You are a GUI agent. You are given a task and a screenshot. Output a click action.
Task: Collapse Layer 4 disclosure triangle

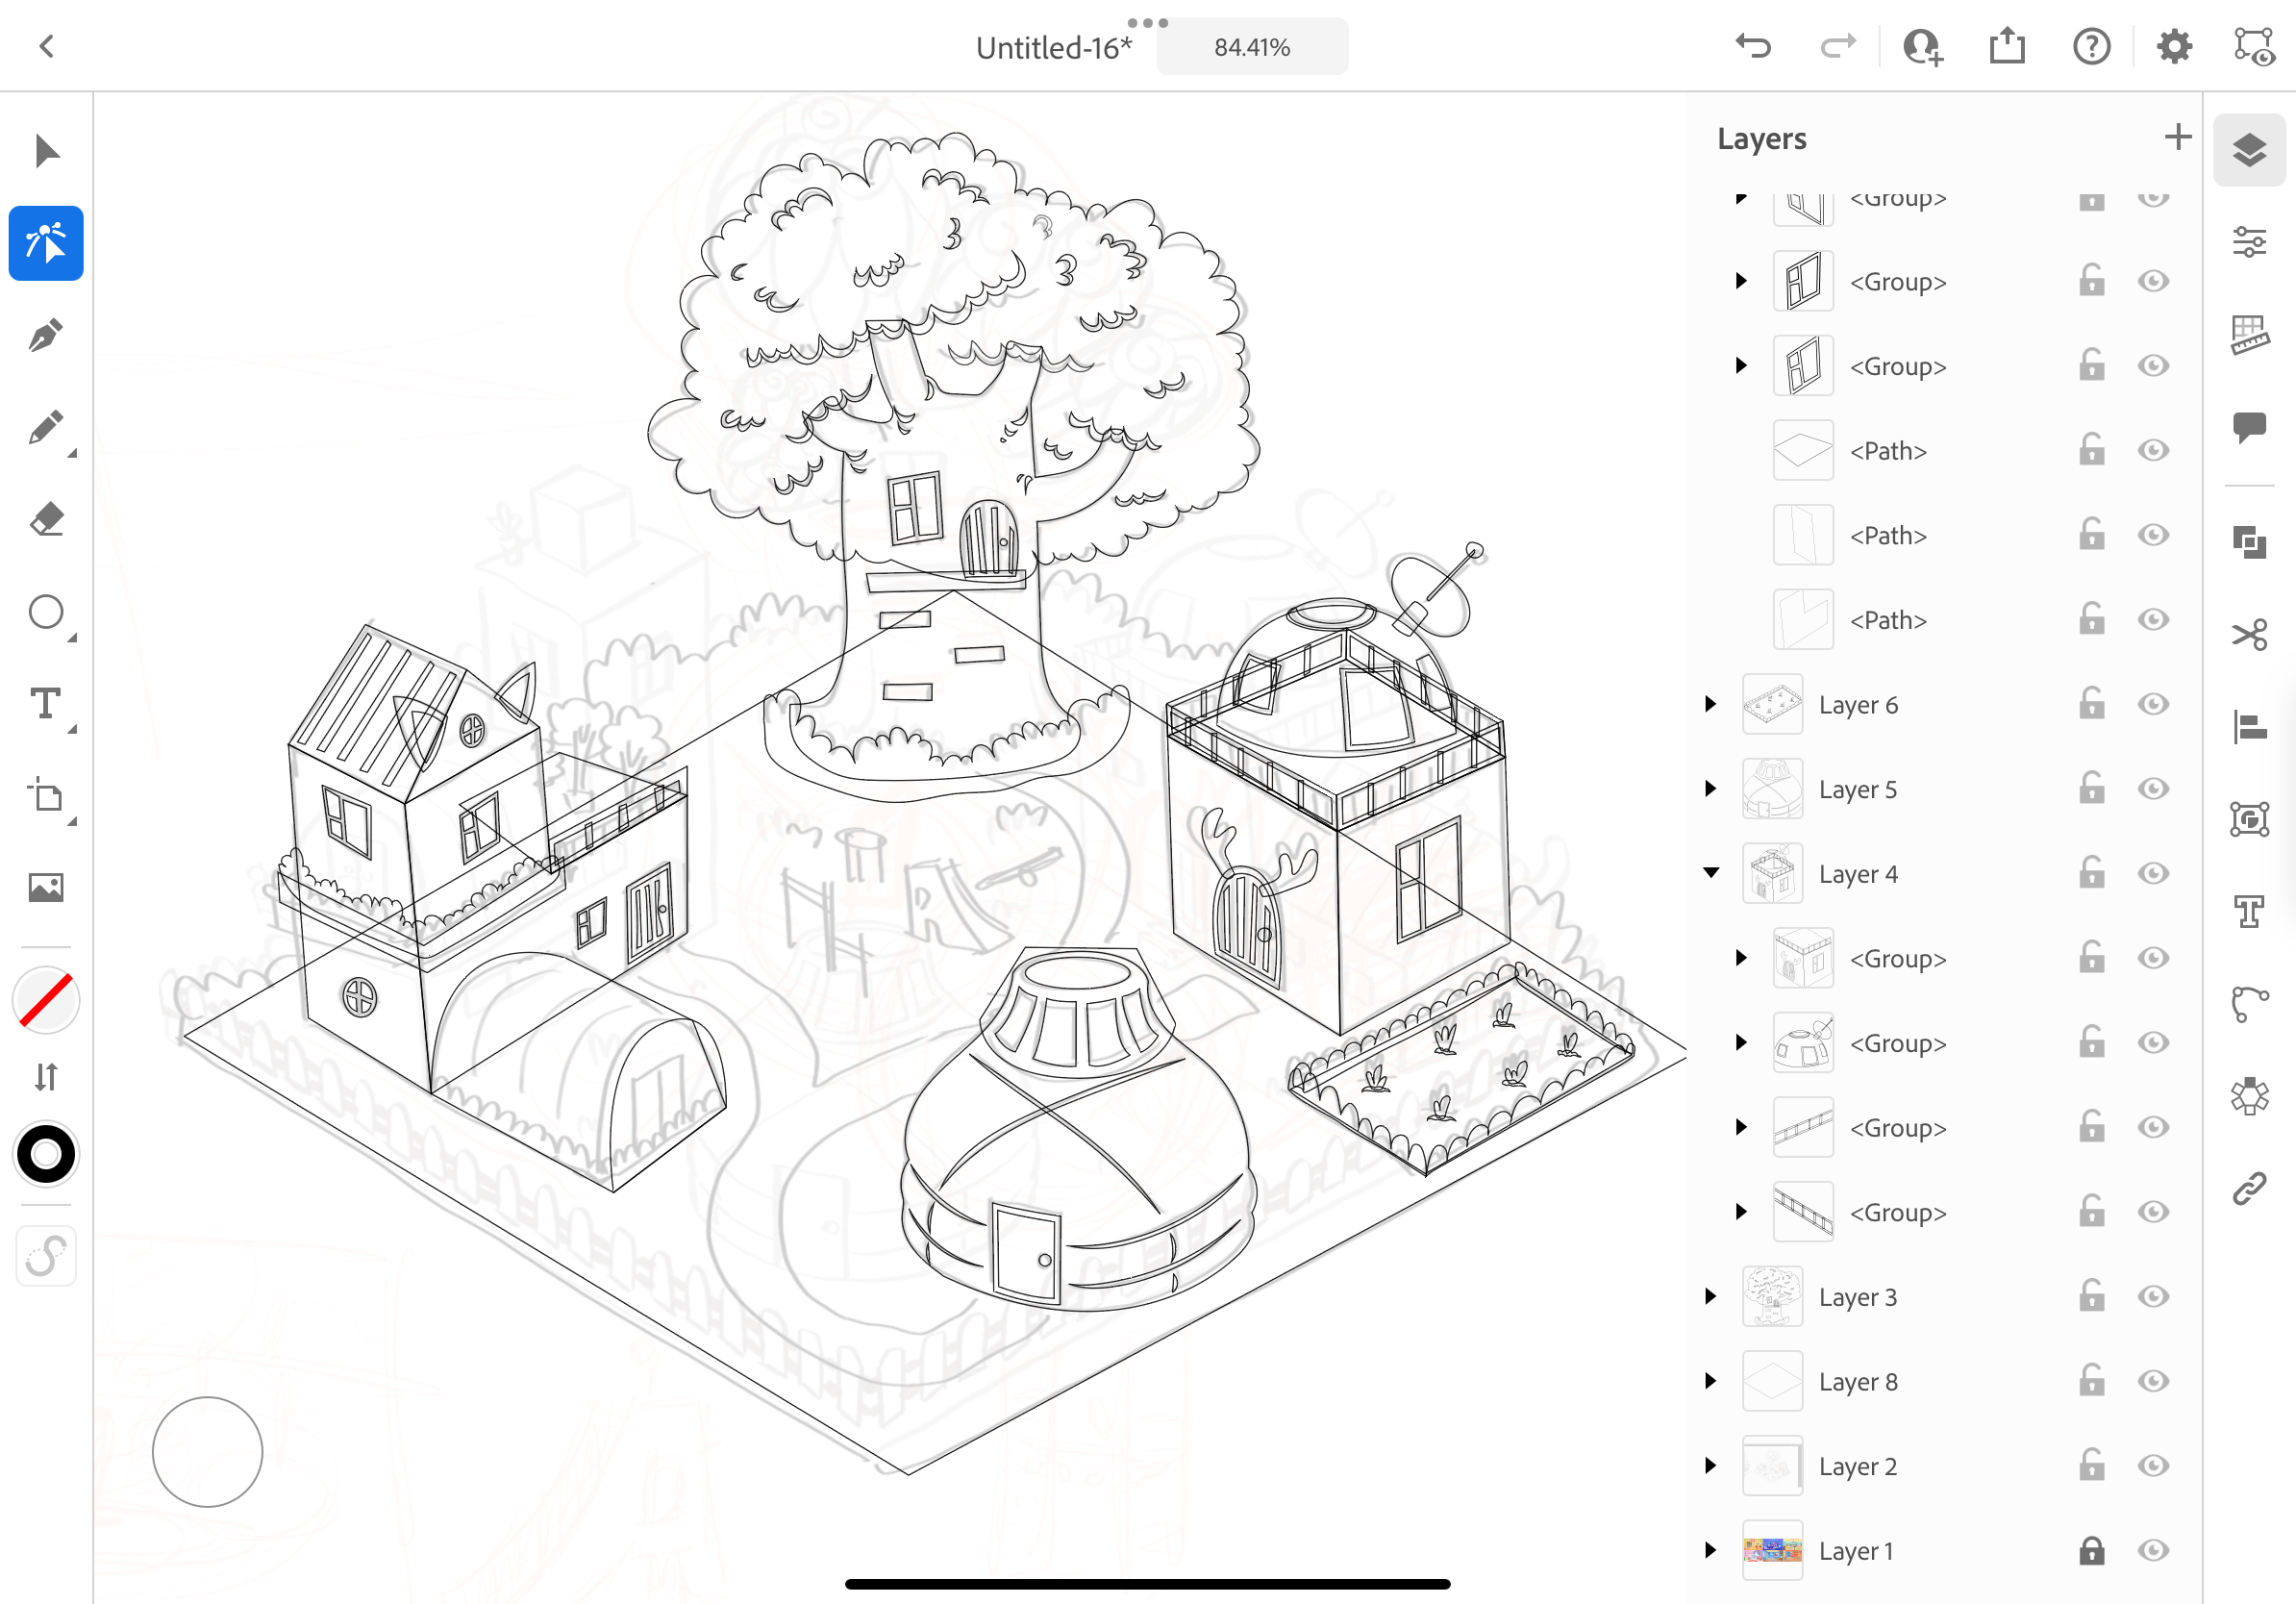(x=1711, y=873)
